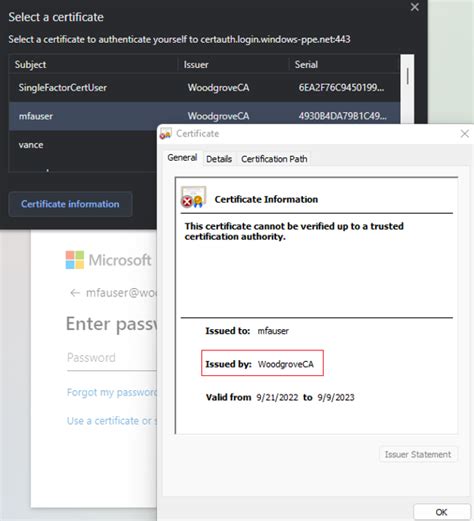This screenshot has width=474, height=521.
Task: Go back using the arrow beside mfauser
Action: (75, 293)
